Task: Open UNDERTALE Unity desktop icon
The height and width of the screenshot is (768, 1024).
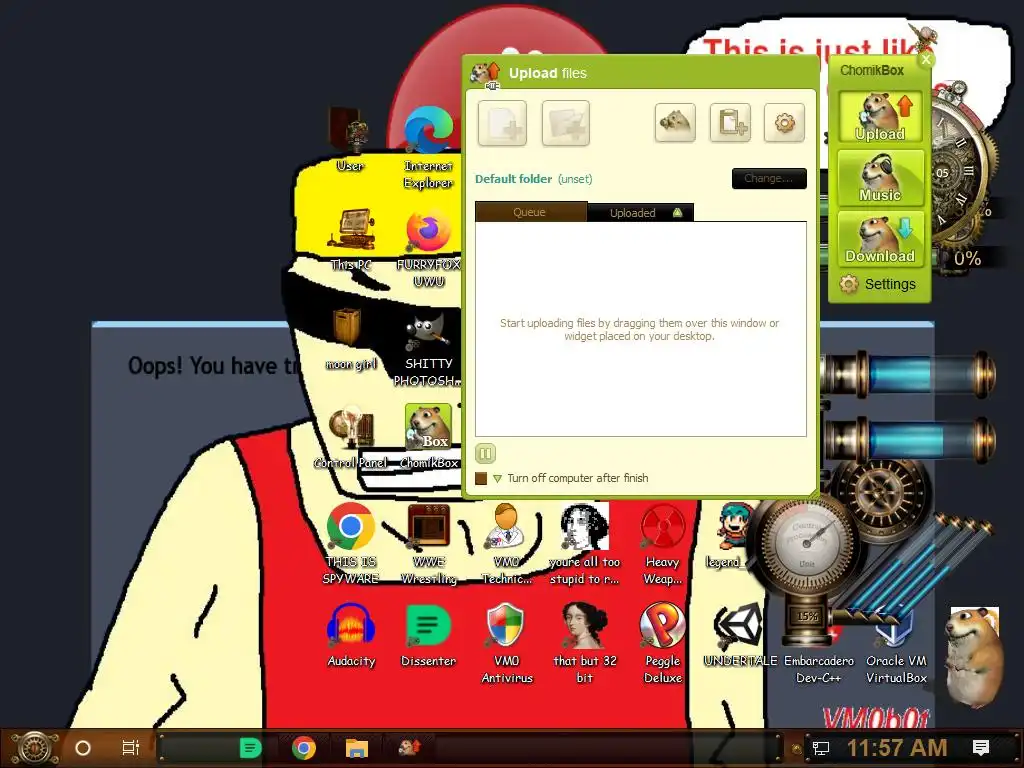Action: click(x=740, y=635)
